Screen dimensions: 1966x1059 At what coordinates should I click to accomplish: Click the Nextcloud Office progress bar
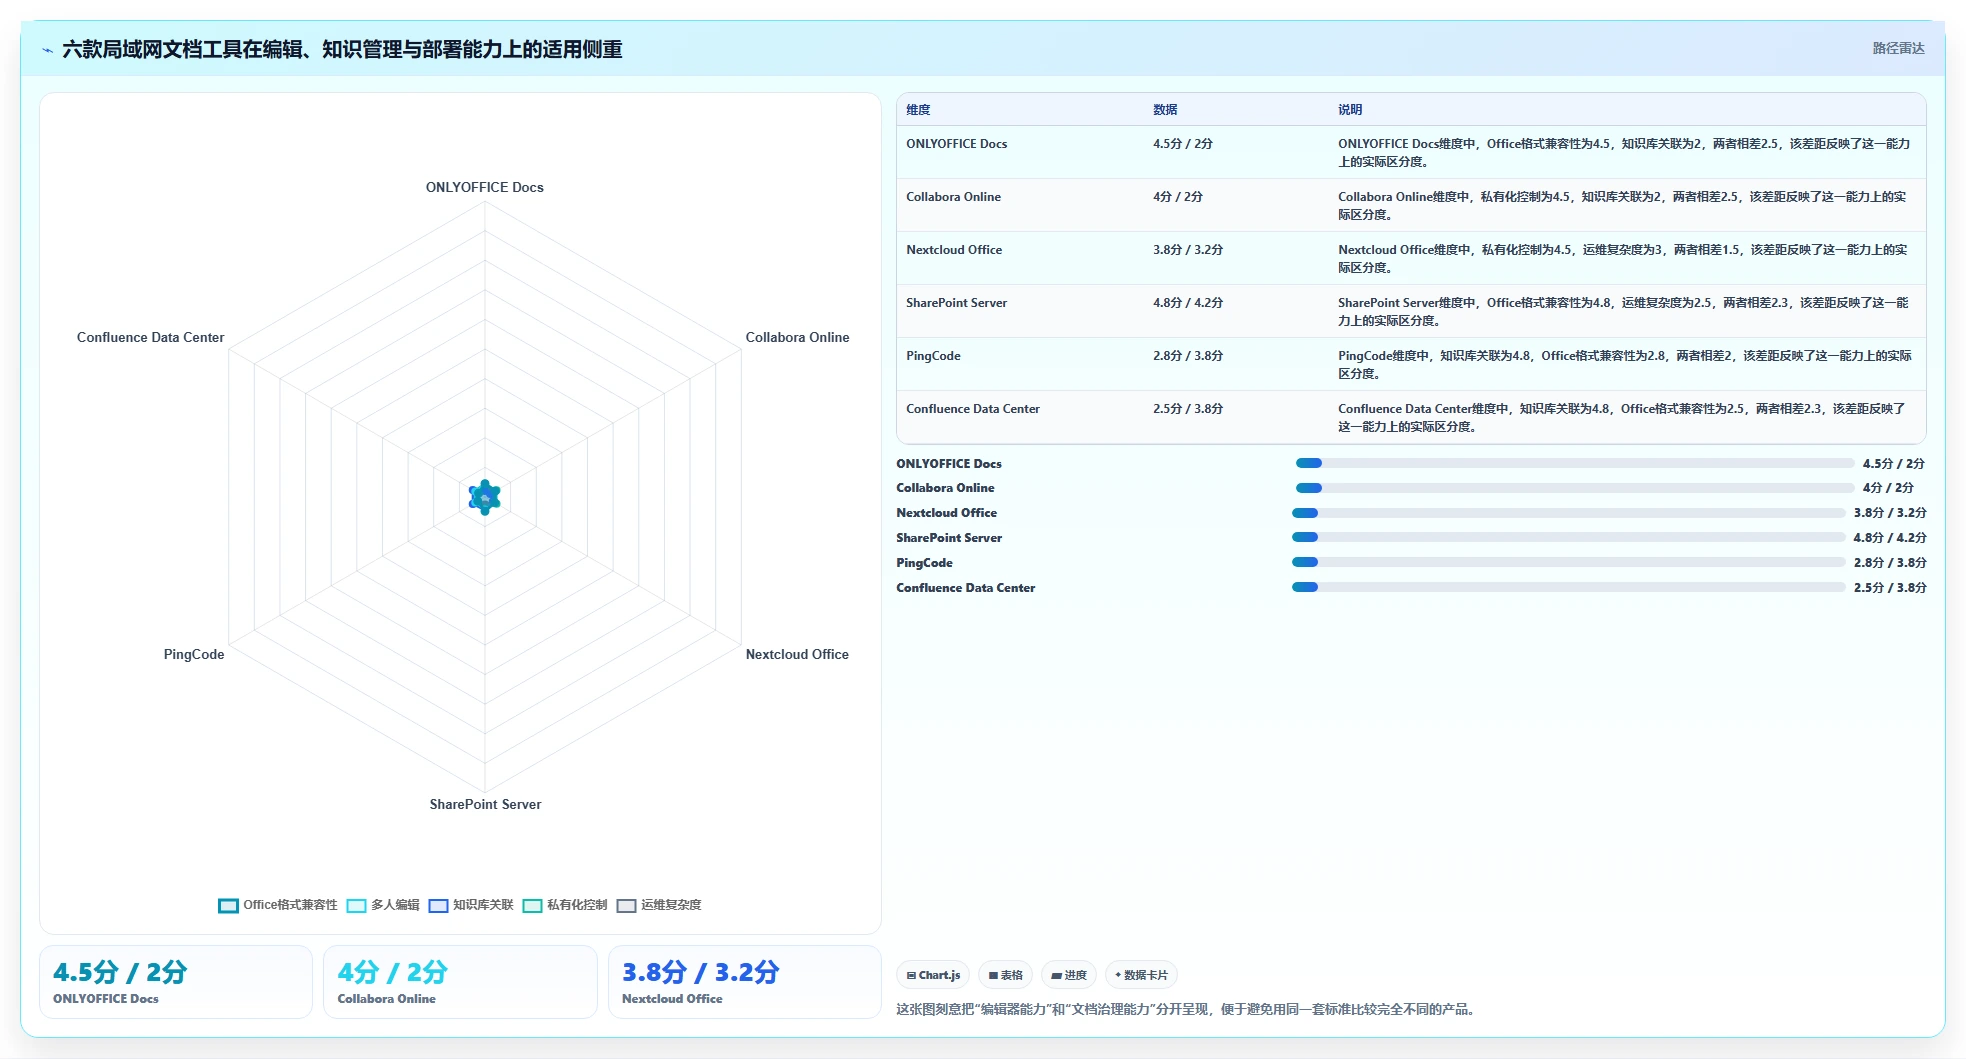pos(1568,513)
